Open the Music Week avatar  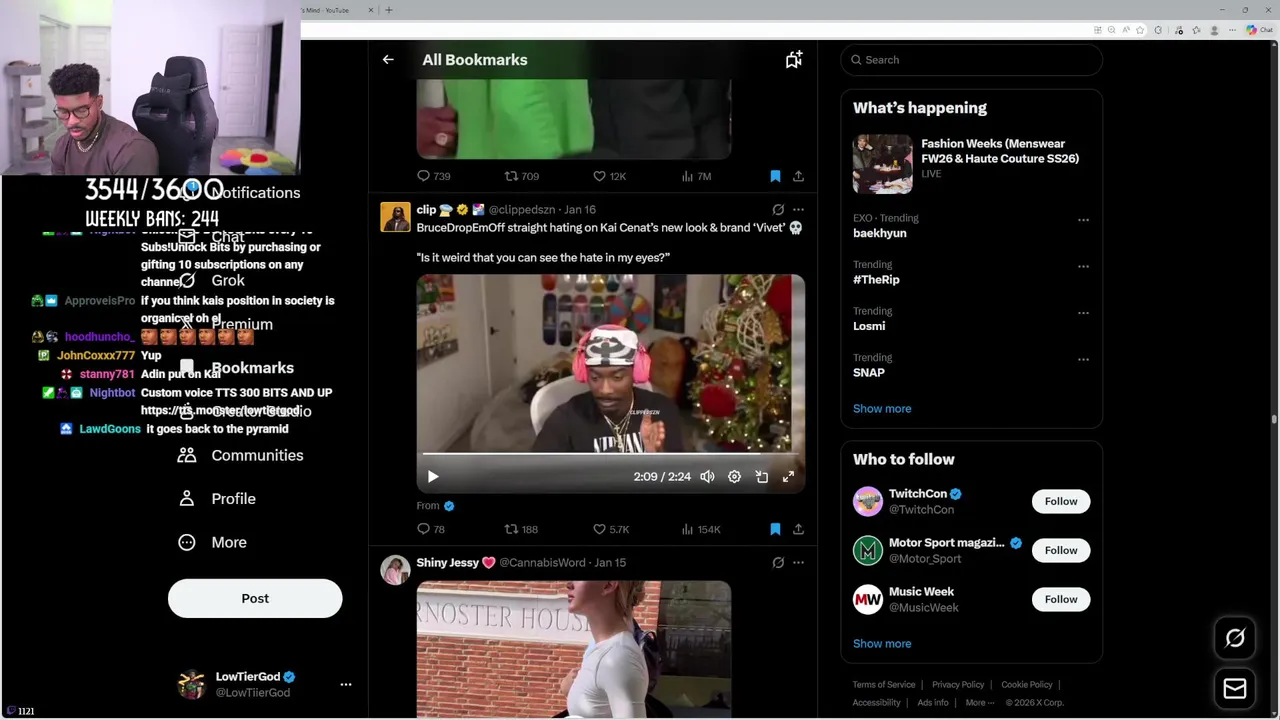coord(868,599)
